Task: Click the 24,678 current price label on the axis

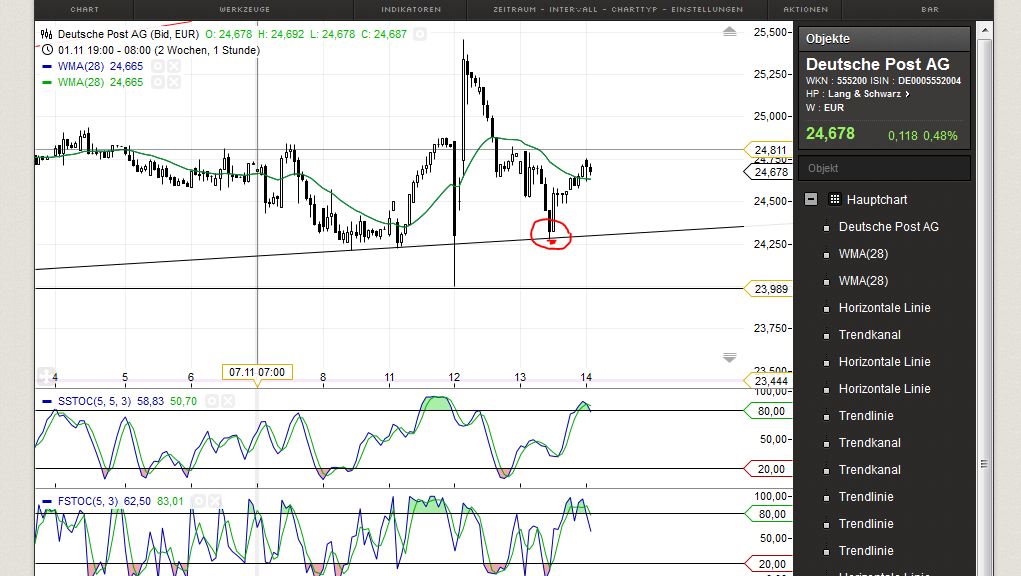Action: [x=770, y=172]
